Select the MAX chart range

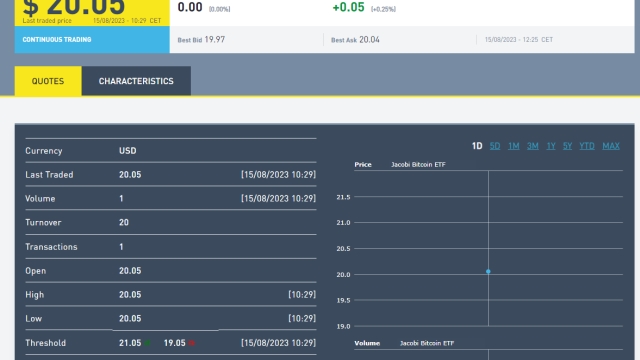(x=611, y=146)
